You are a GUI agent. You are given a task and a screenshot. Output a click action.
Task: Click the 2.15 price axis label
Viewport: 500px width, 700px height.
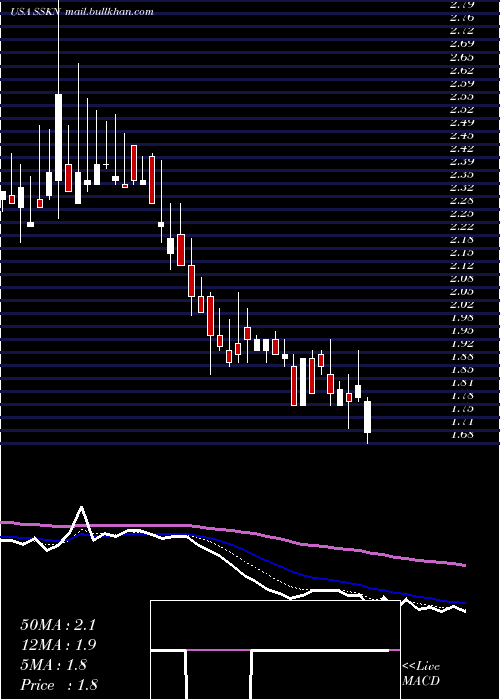tap(461, 252)
